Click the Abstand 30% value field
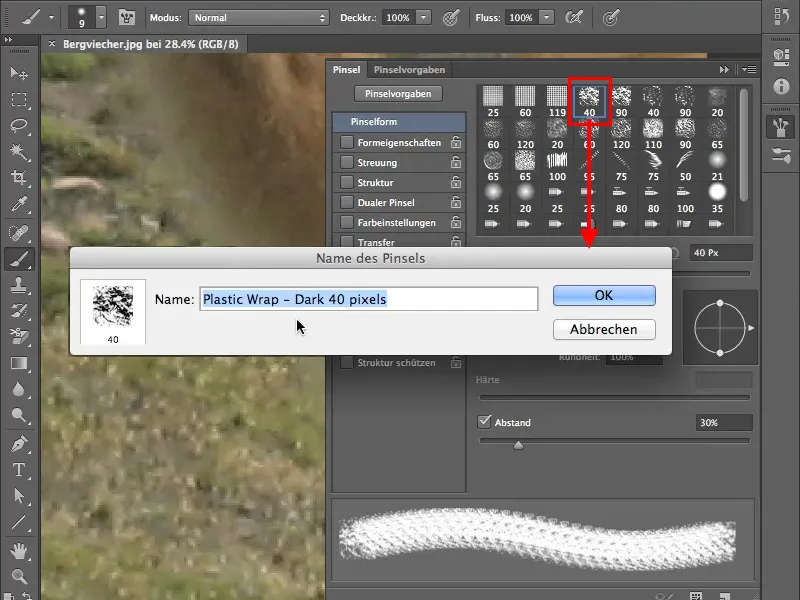Viewport: 800px width, 600px height. [723, 422]
